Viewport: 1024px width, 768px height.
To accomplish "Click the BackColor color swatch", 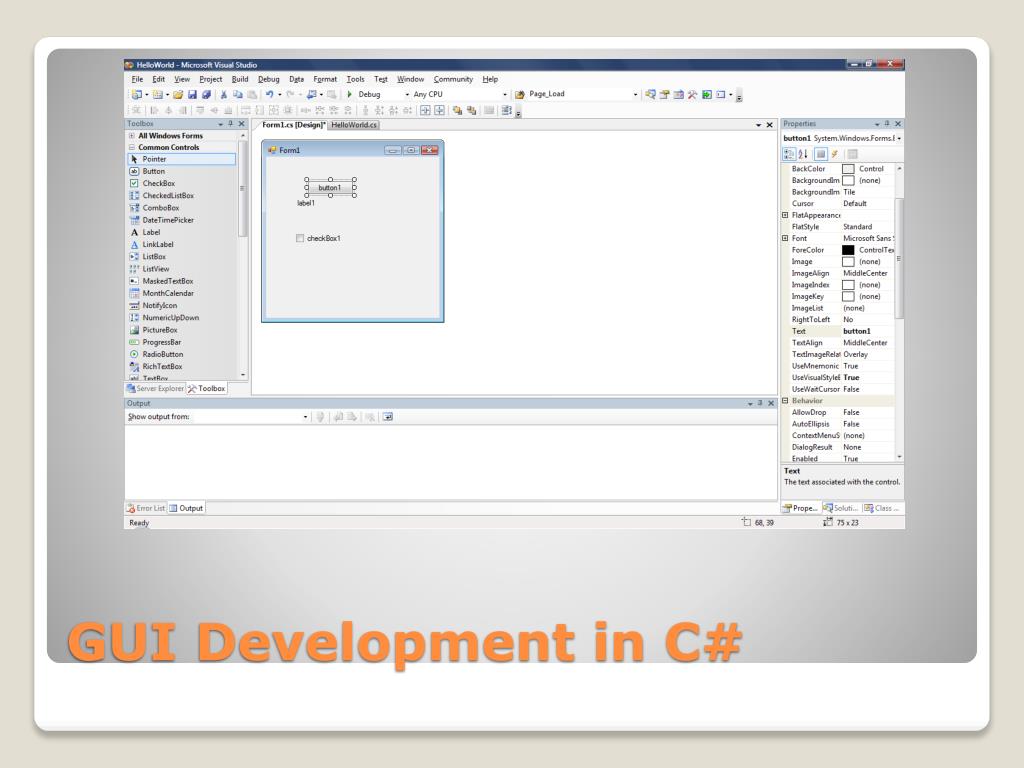I will [x=848, y=169].
